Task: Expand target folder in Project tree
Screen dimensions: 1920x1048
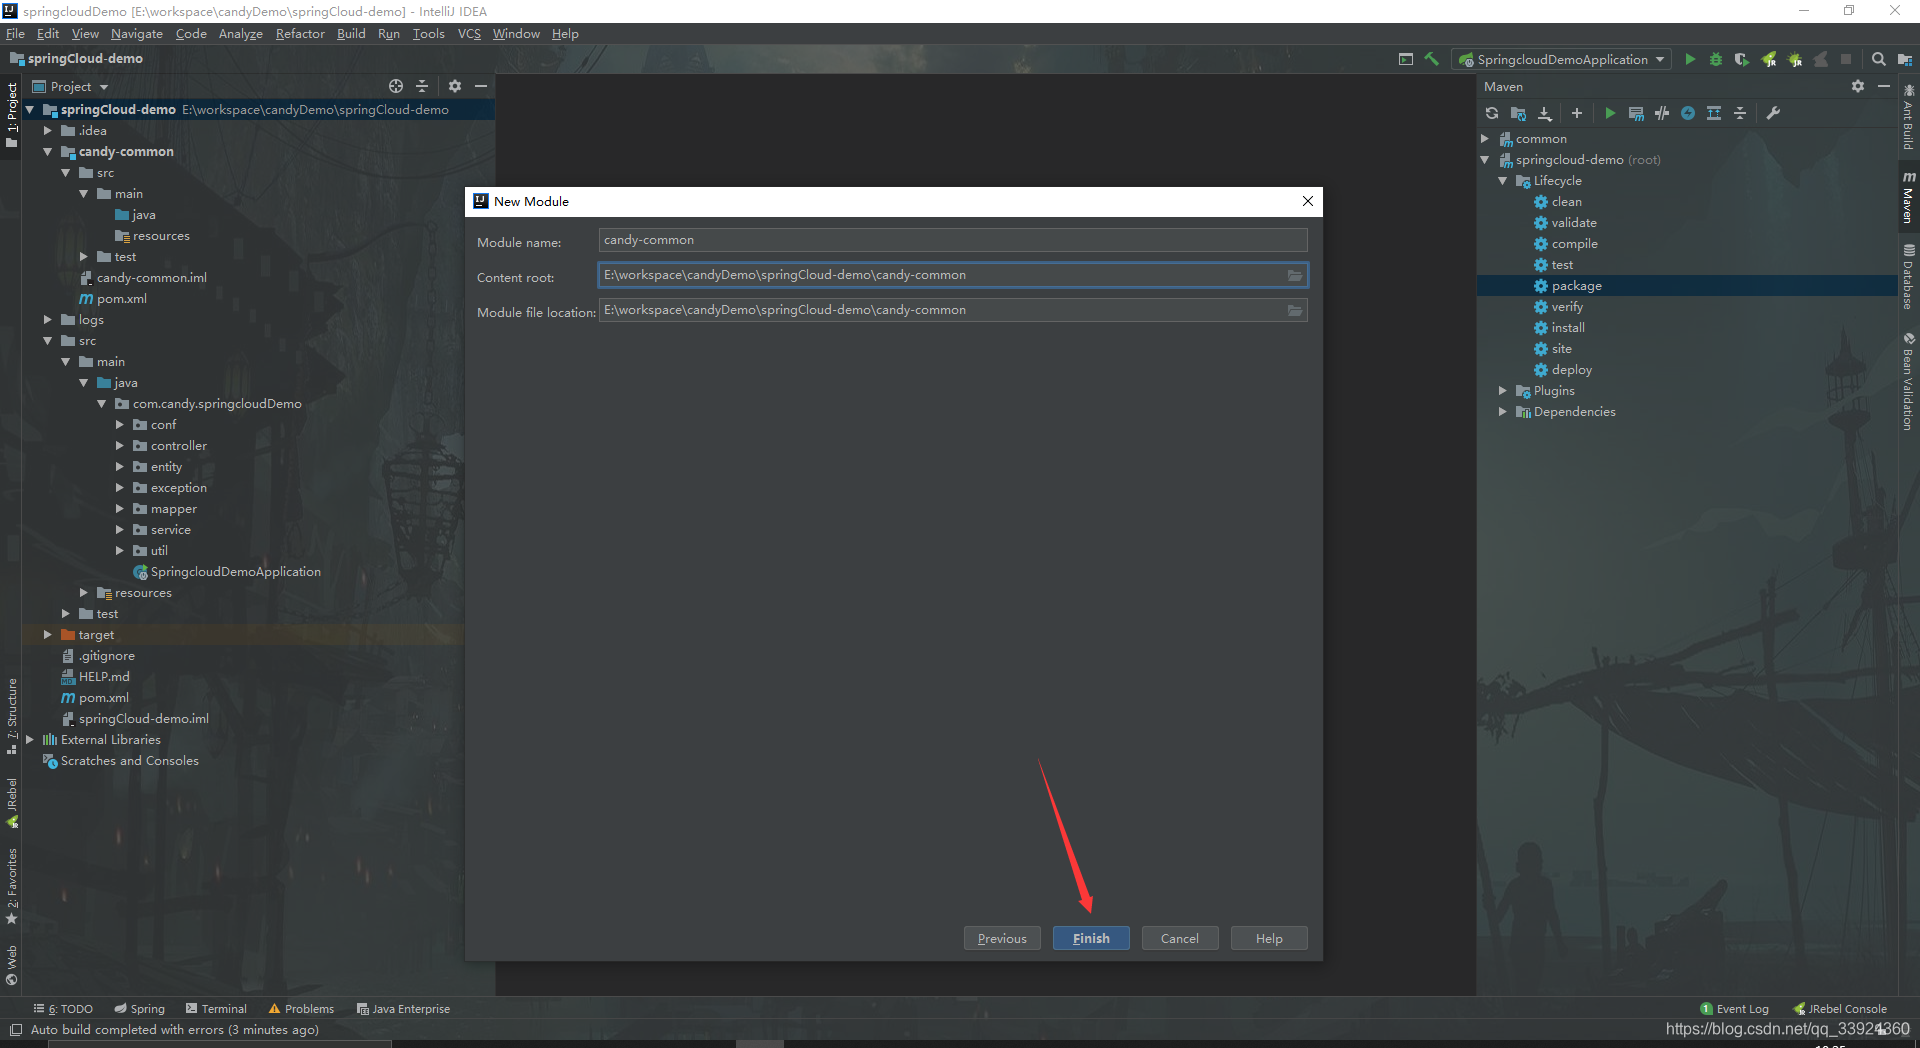Action: (x=47, y=635)
